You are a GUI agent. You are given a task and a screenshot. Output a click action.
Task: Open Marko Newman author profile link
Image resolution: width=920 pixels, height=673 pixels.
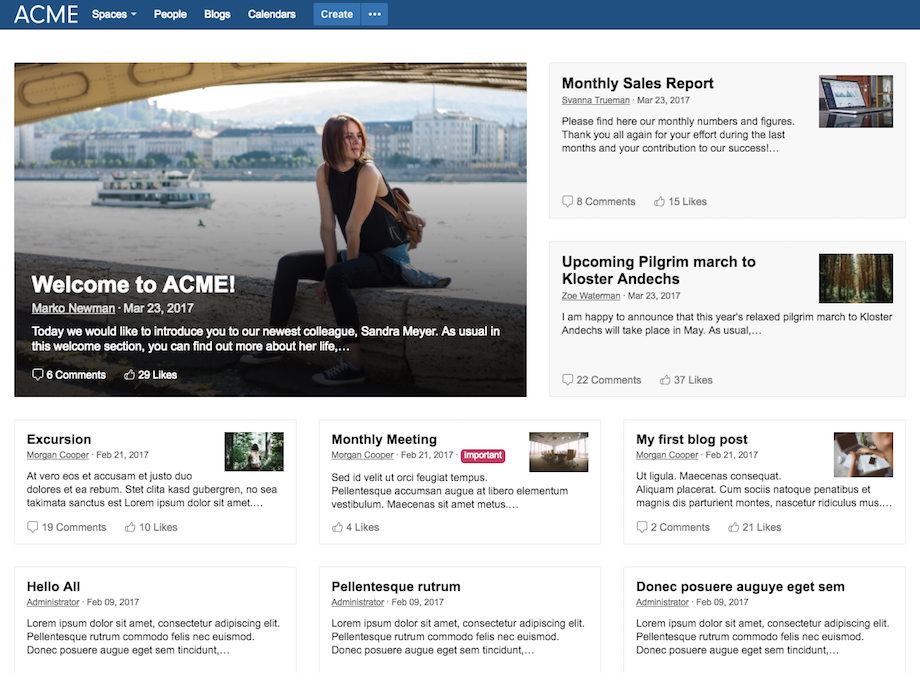click(x=73, y=308)
